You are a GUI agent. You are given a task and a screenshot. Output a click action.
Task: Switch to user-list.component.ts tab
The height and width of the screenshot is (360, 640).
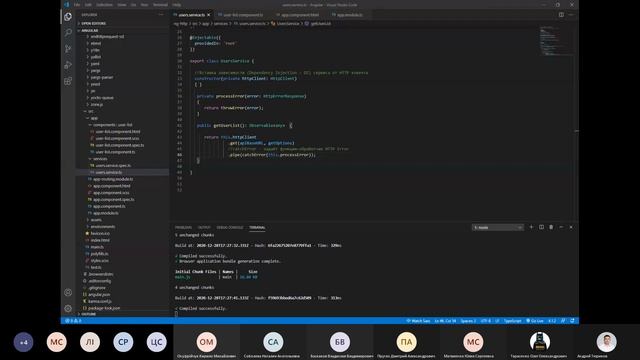click(243, 15)
